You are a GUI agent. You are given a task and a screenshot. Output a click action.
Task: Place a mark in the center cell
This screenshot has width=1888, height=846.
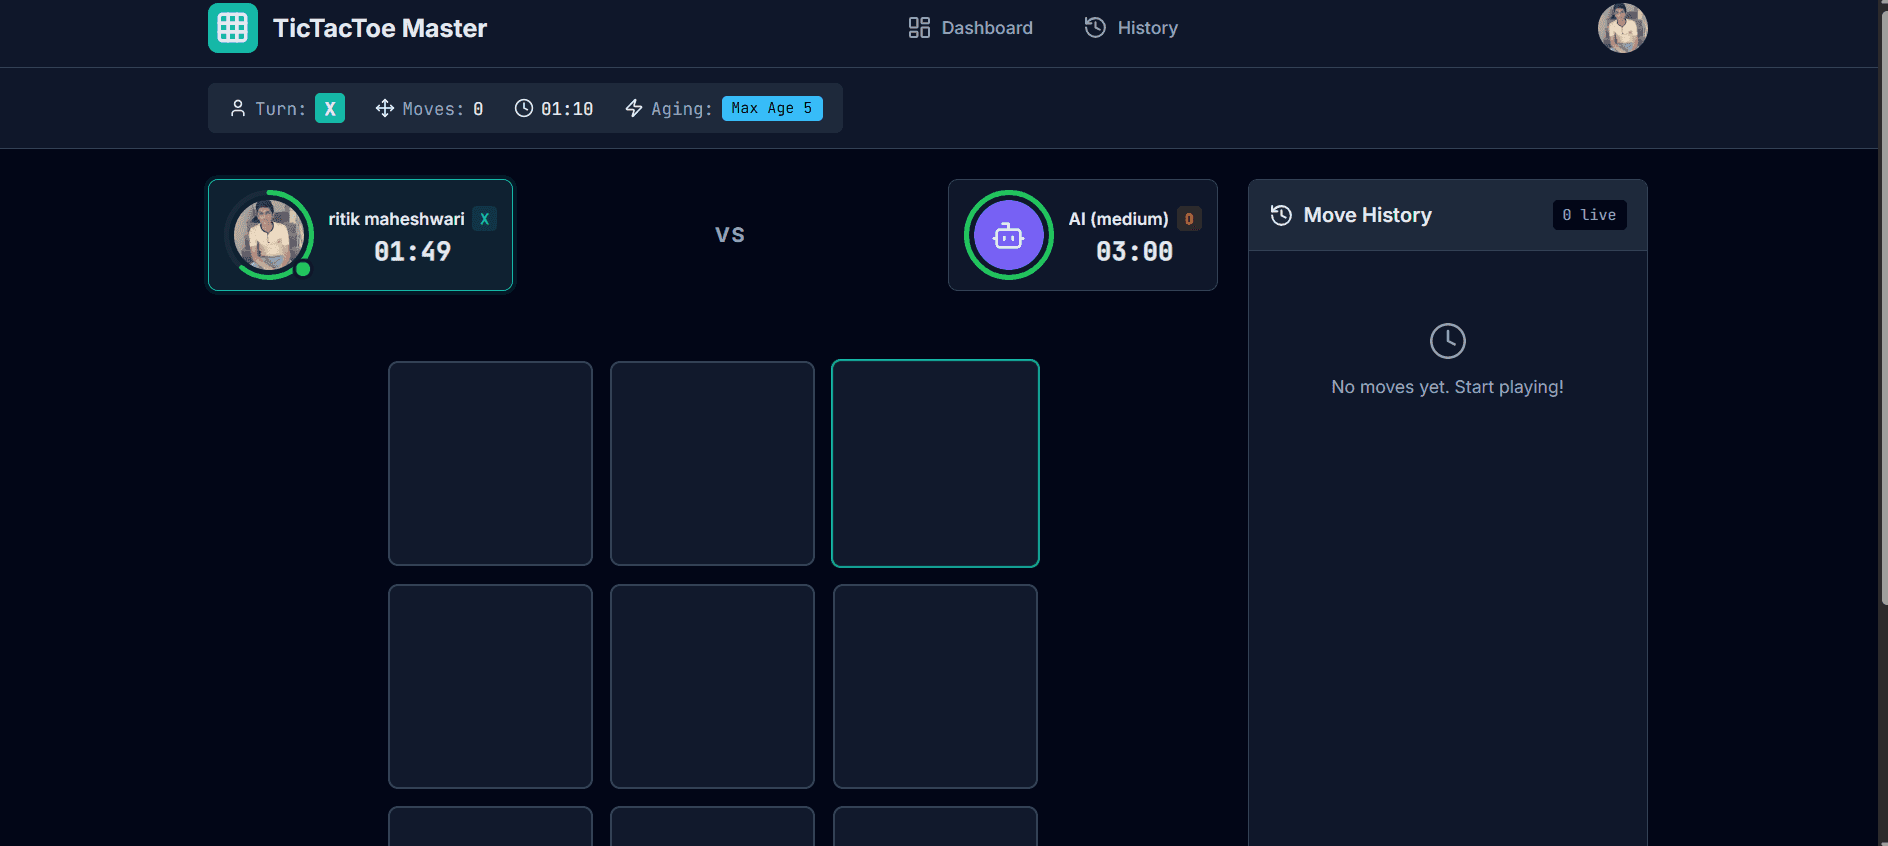pyautogui.click(x=712, y=686)
